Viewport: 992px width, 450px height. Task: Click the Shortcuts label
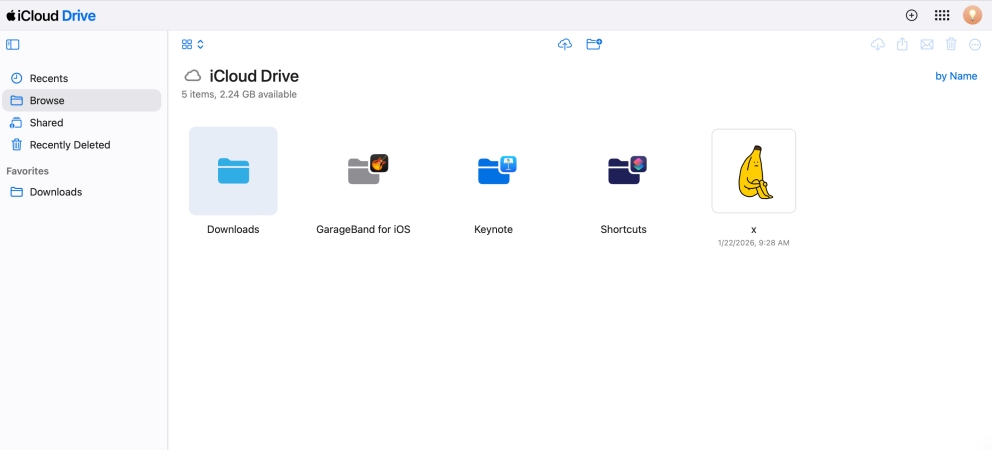click(623, 230)
